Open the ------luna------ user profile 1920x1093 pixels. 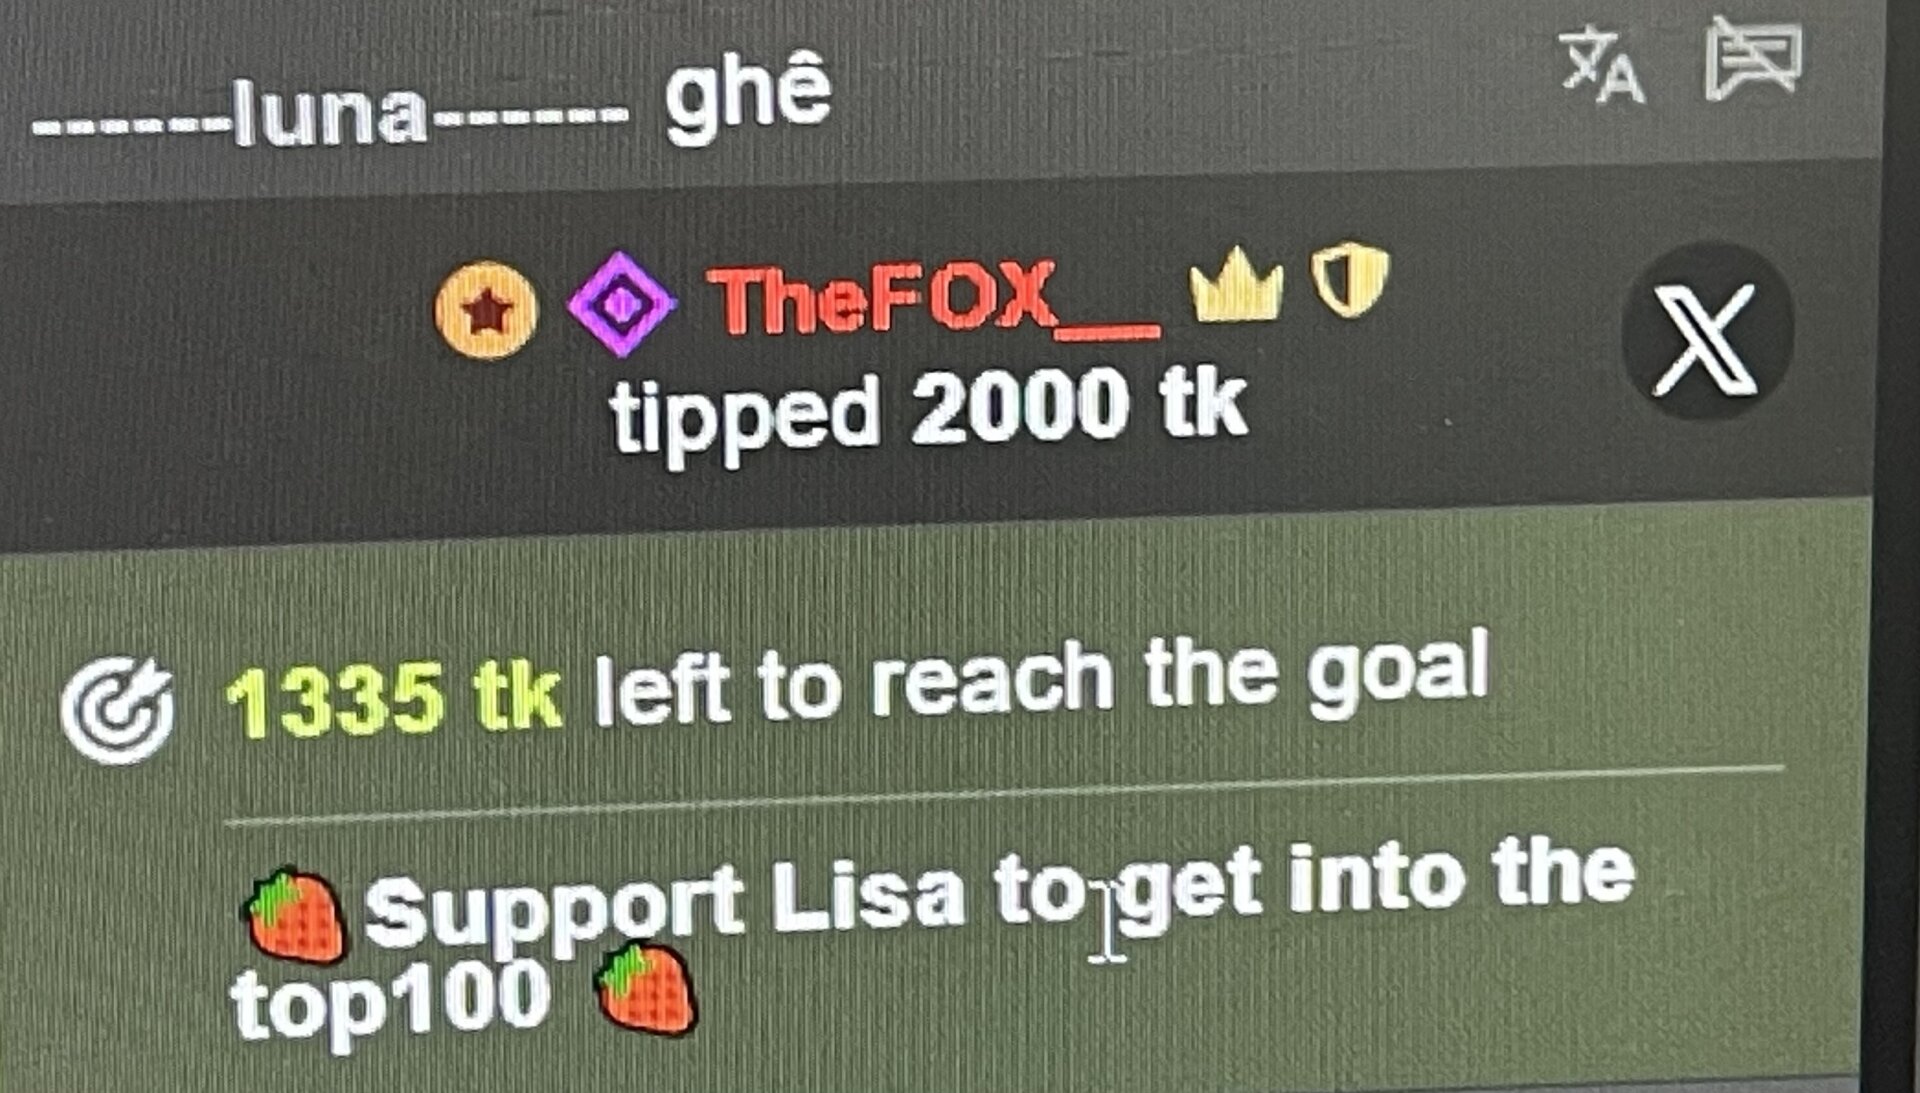(331, 113)
